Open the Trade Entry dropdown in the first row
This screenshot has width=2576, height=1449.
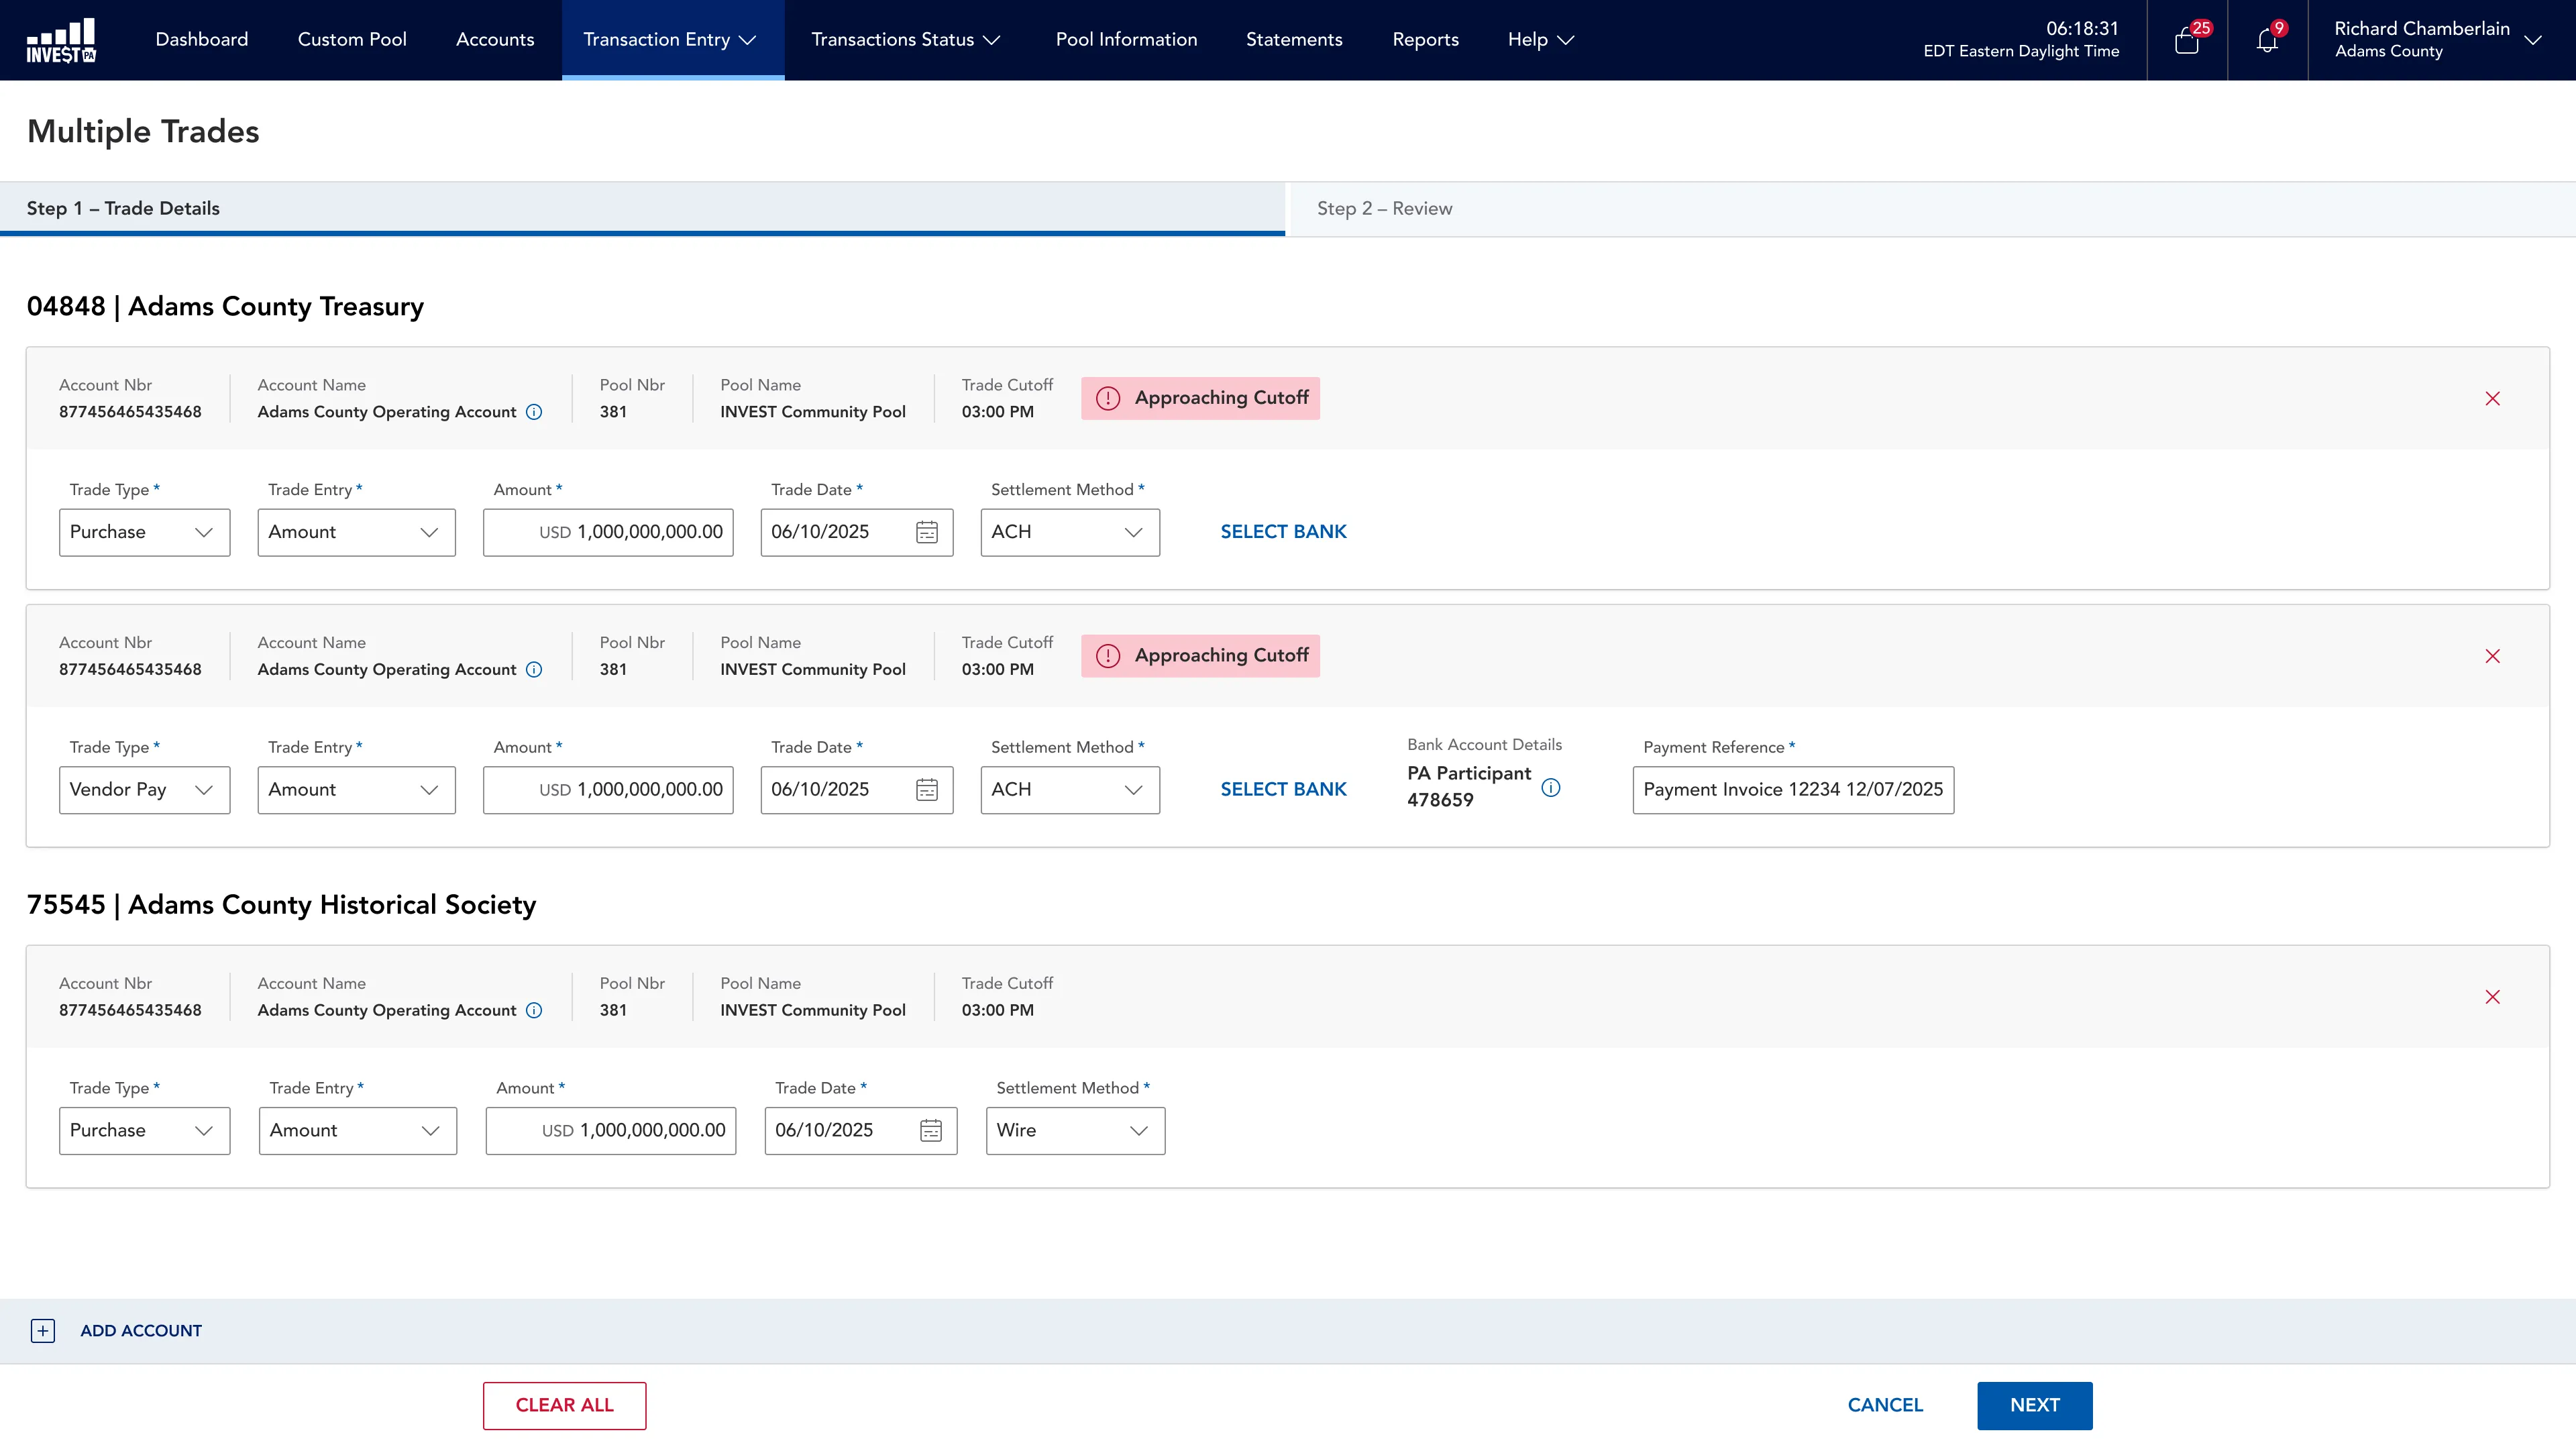[356, 532]
